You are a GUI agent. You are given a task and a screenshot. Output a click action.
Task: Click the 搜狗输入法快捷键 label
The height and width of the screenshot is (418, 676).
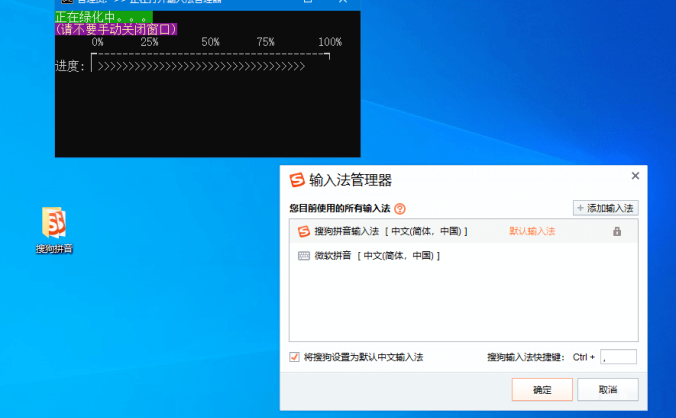[526, 357]
